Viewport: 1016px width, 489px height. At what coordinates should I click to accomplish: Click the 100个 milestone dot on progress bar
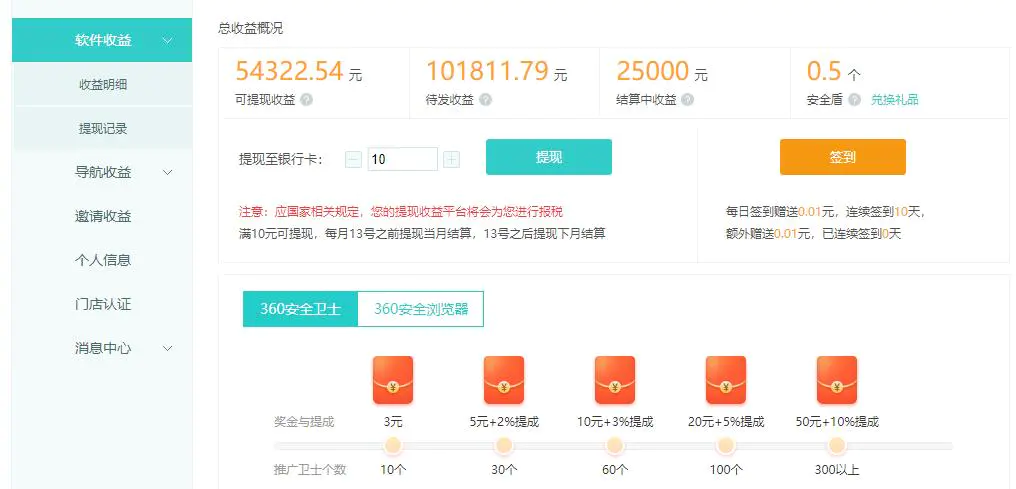pos(726,446)
